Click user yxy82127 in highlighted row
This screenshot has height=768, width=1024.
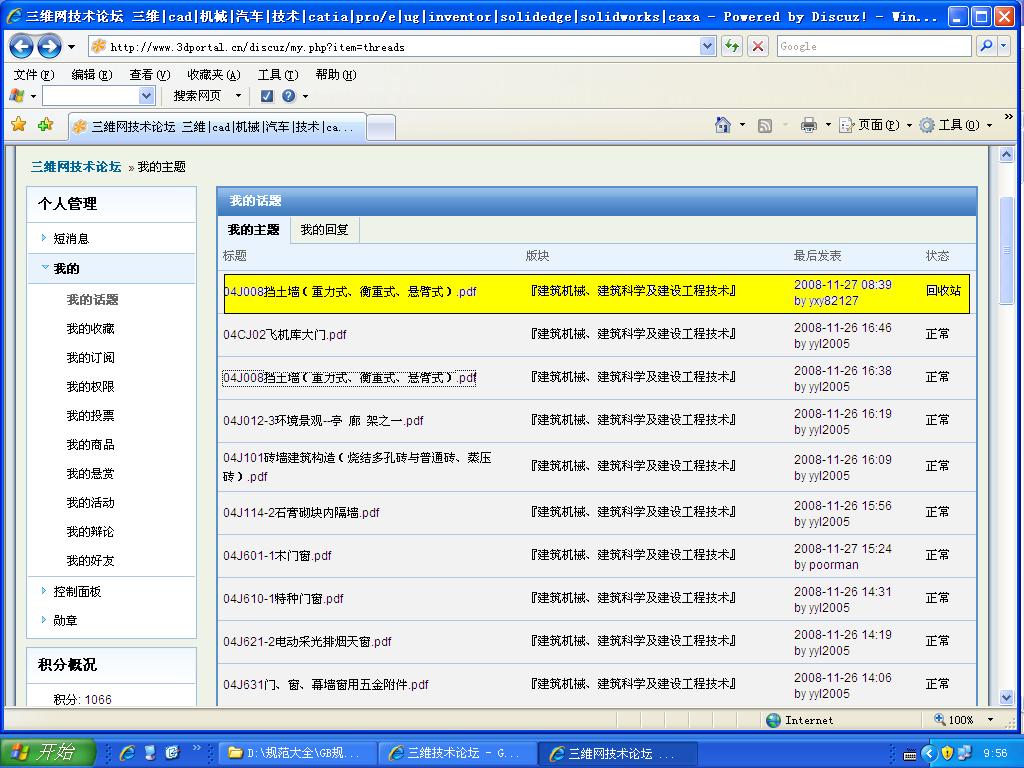tap(833, 300)
